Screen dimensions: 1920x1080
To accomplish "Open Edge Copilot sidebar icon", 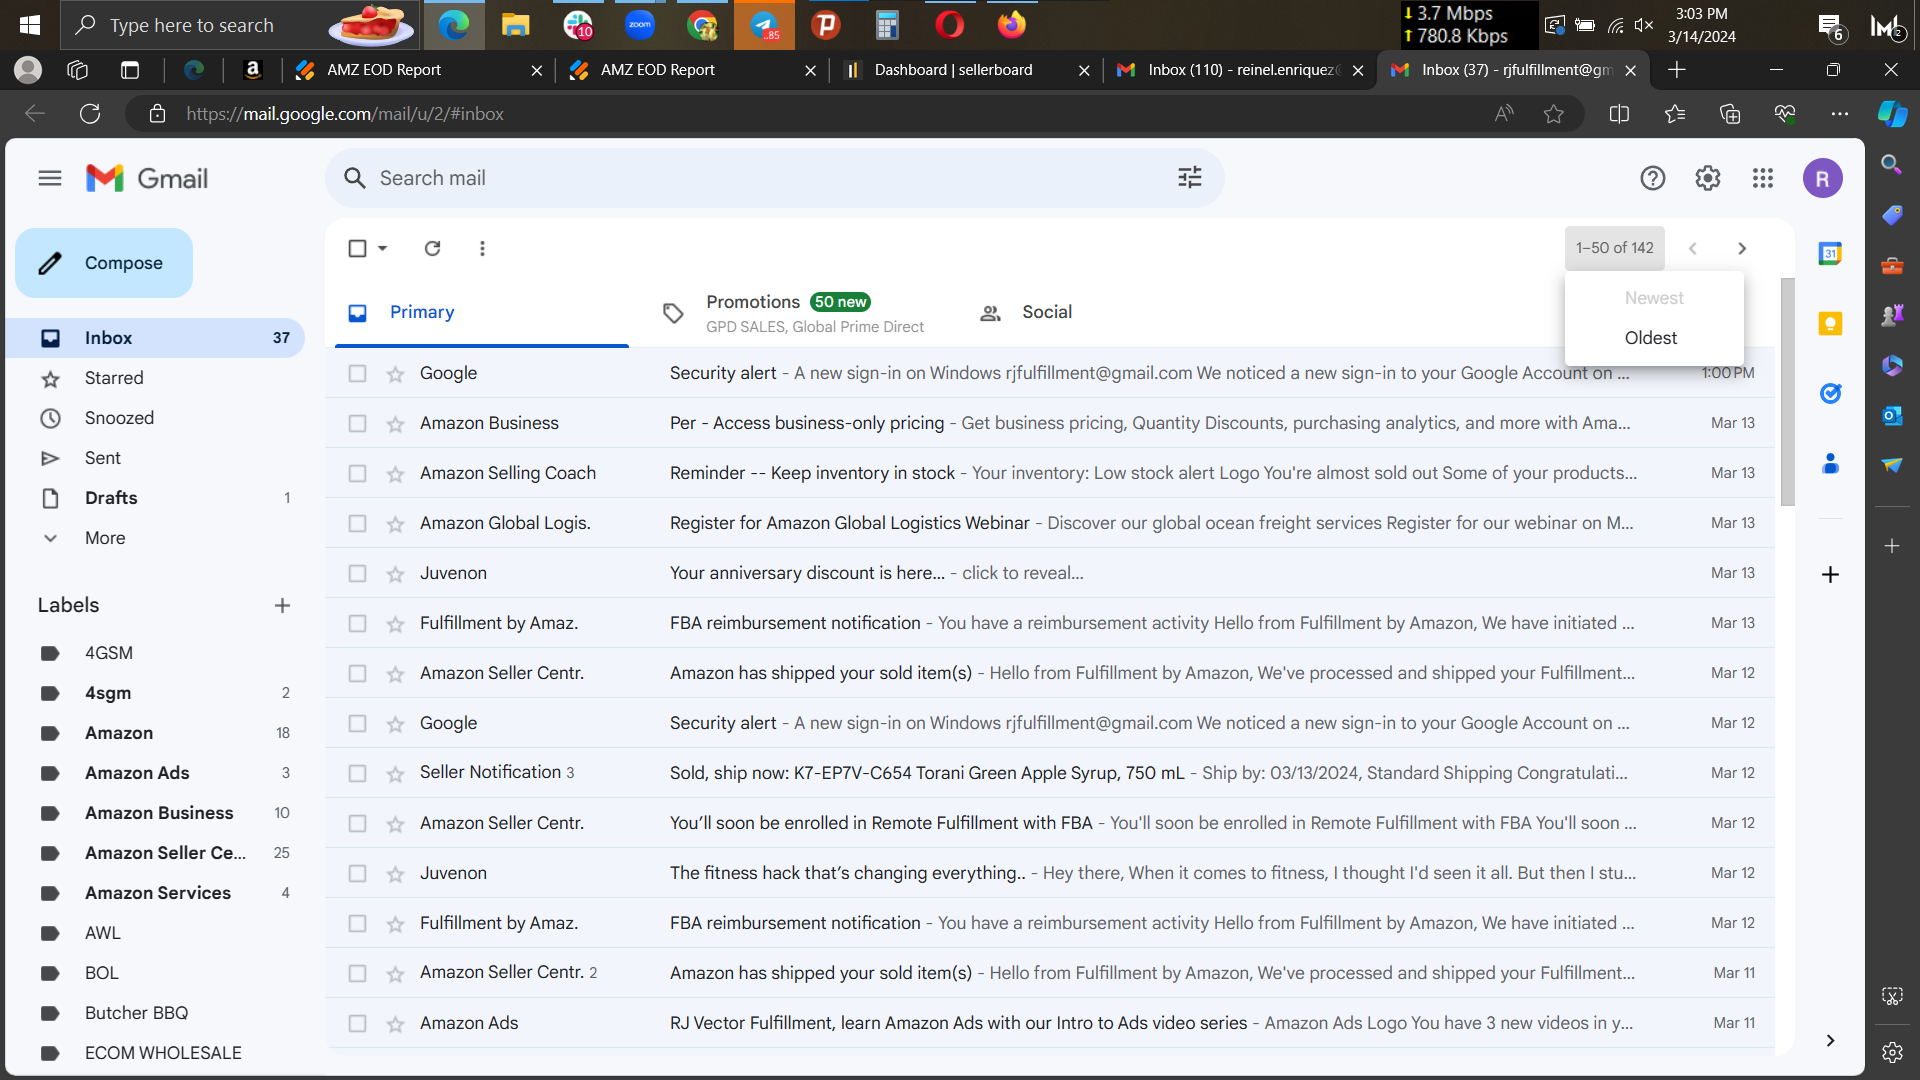I will (x=1892, y=114).
